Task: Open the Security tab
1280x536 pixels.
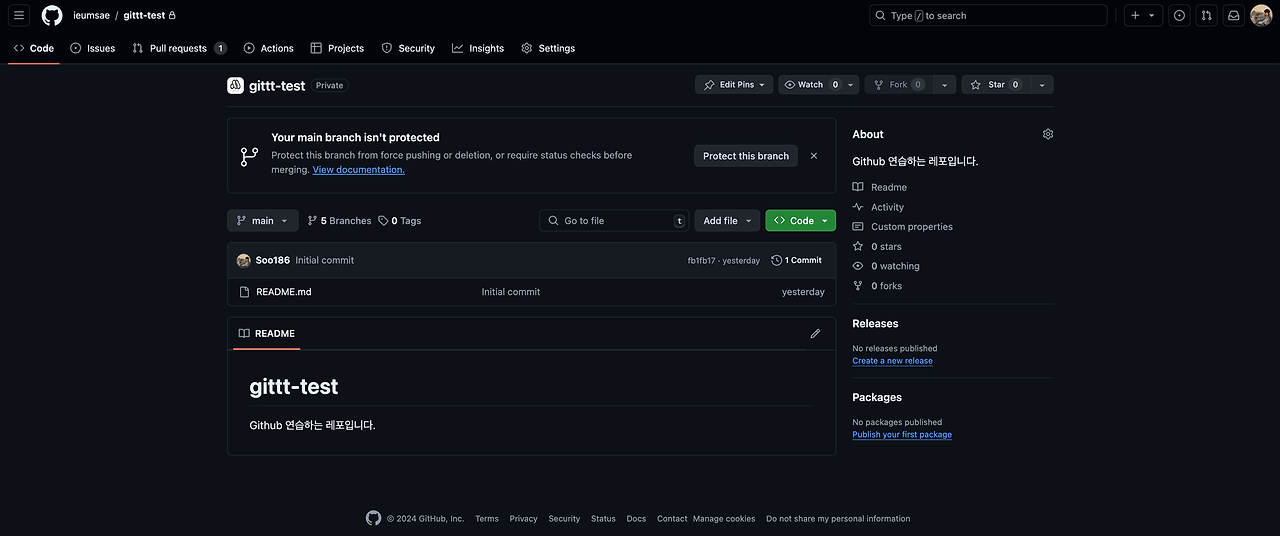Action: click(408, 48)
